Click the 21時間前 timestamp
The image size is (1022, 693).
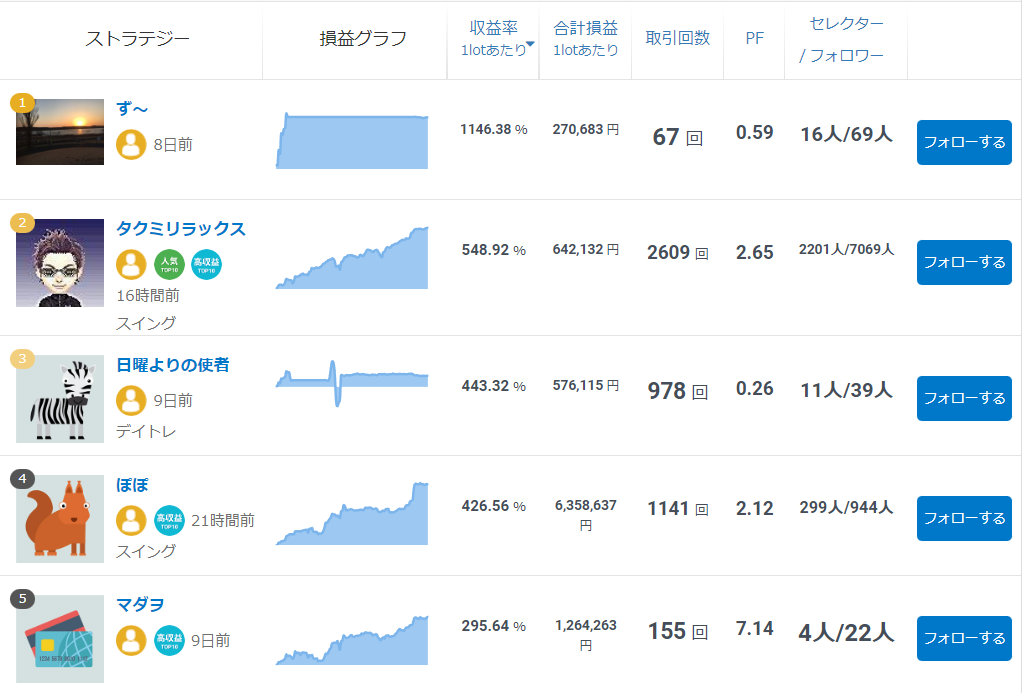click(223, 521)
